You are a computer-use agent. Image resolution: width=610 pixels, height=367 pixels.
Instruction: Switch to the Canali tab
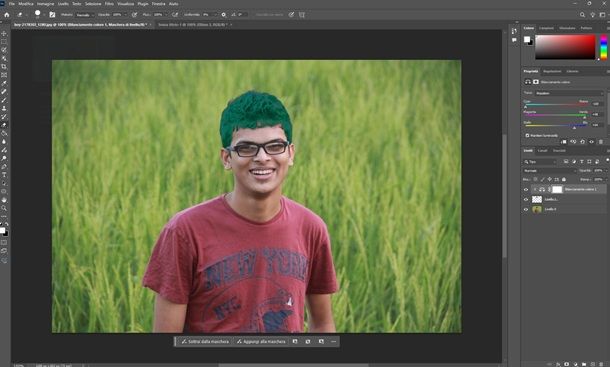coord(543,151)
